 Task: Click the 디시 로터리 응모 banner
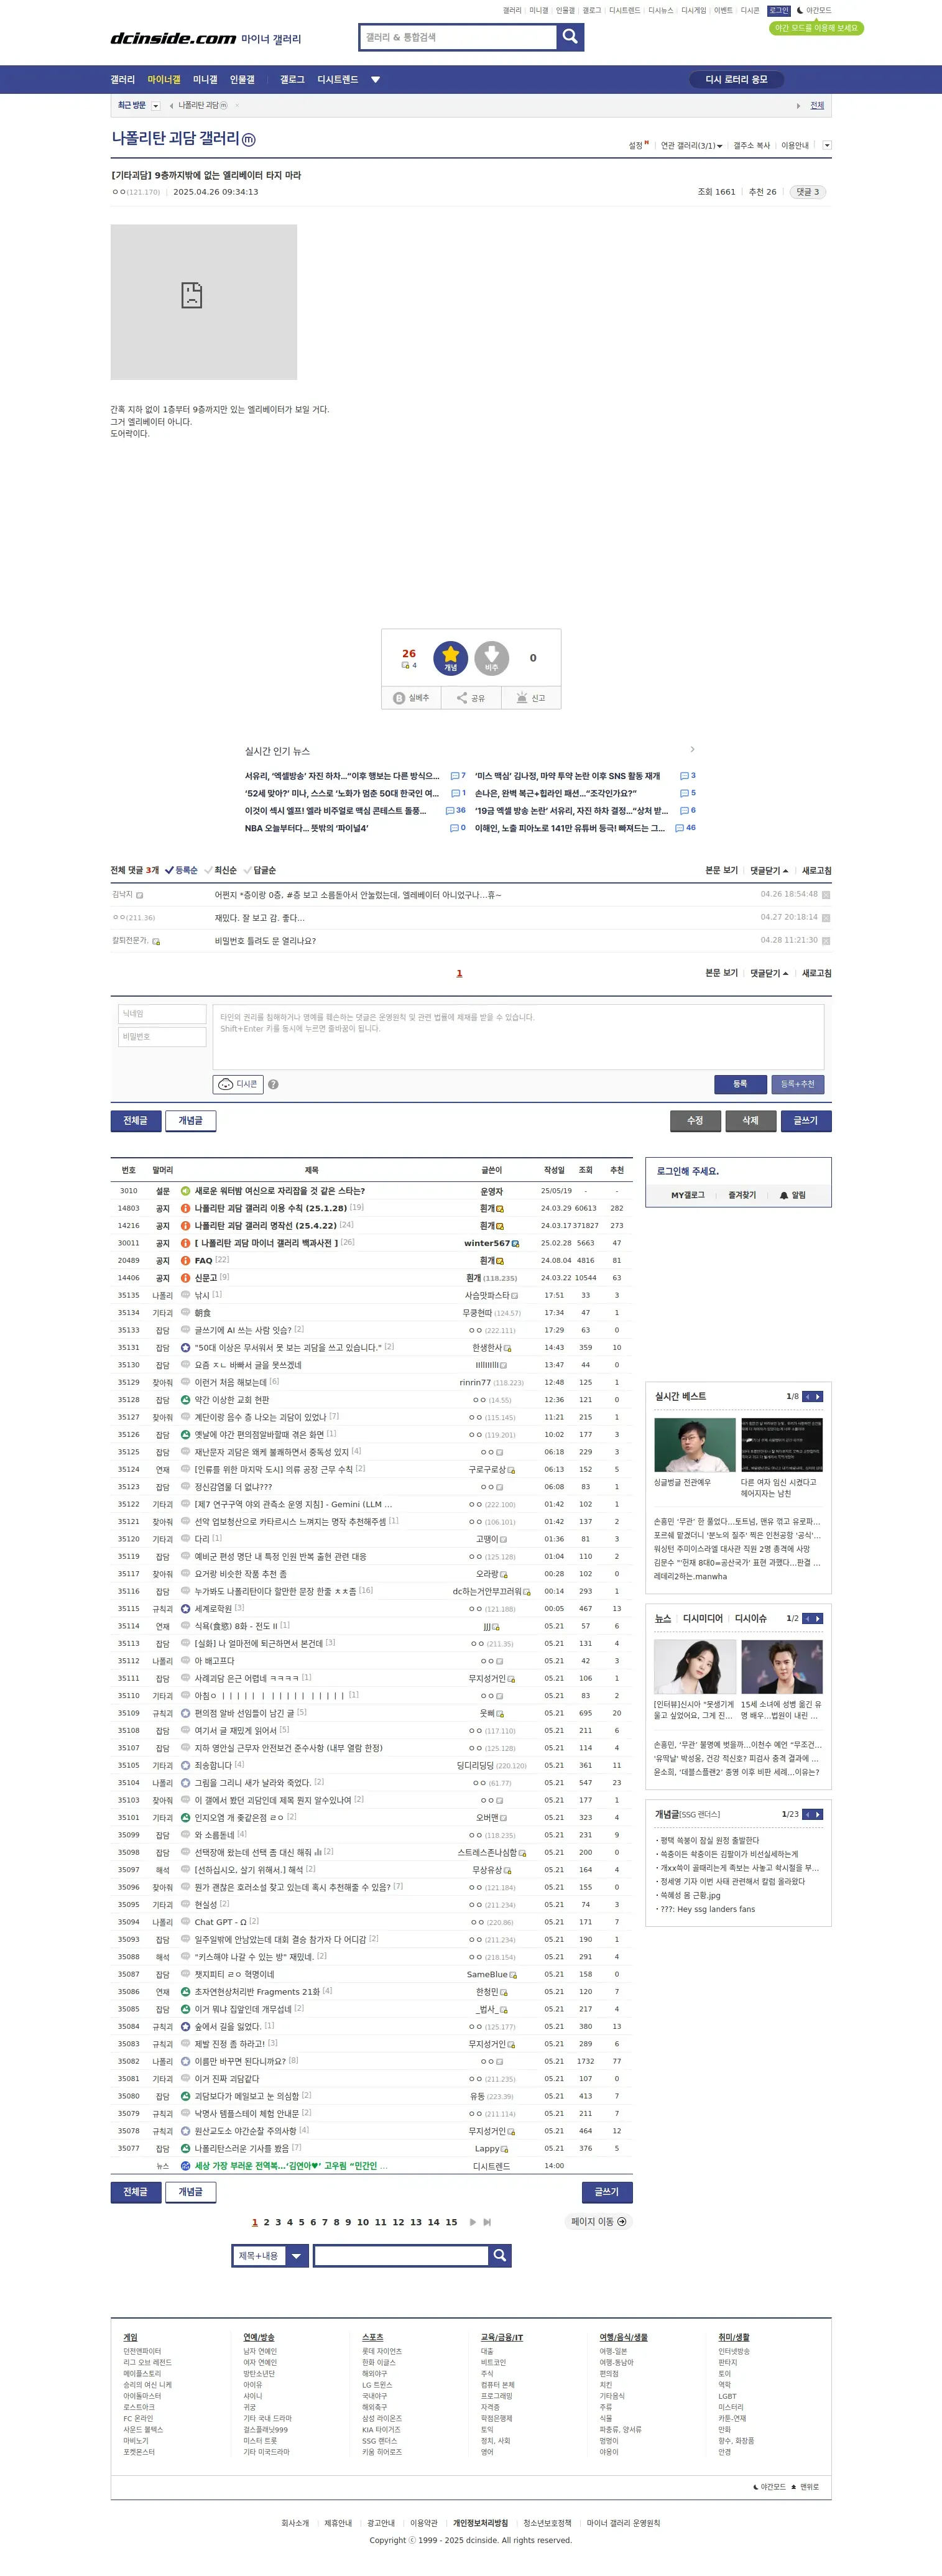tap(736, 80)
